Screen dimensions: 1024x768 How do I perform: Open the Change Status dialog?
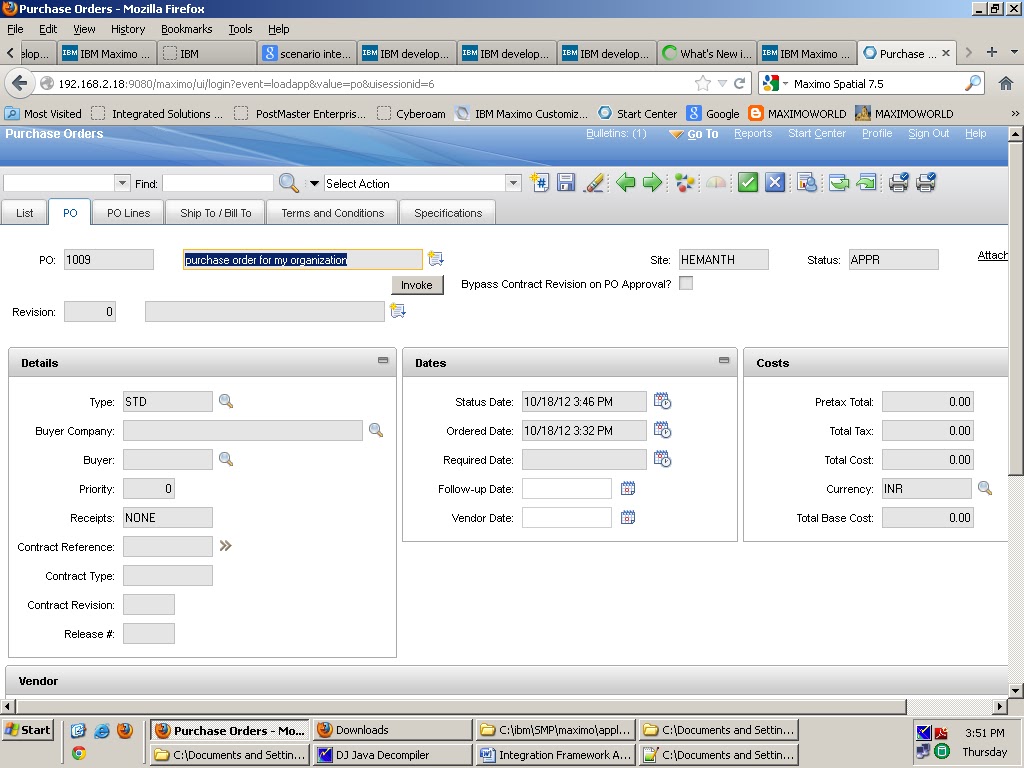(x=684, y=182)
